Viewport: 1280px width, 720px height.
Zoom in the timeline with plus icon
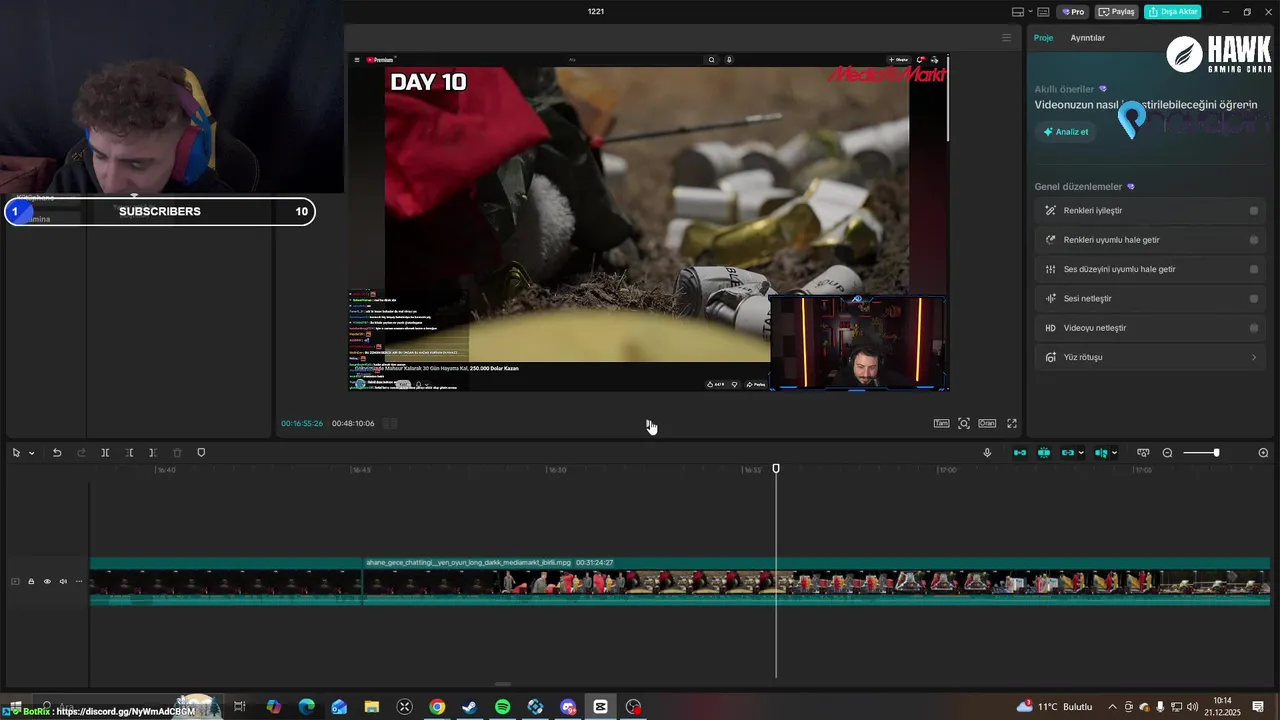click(x=1263, y=453)
